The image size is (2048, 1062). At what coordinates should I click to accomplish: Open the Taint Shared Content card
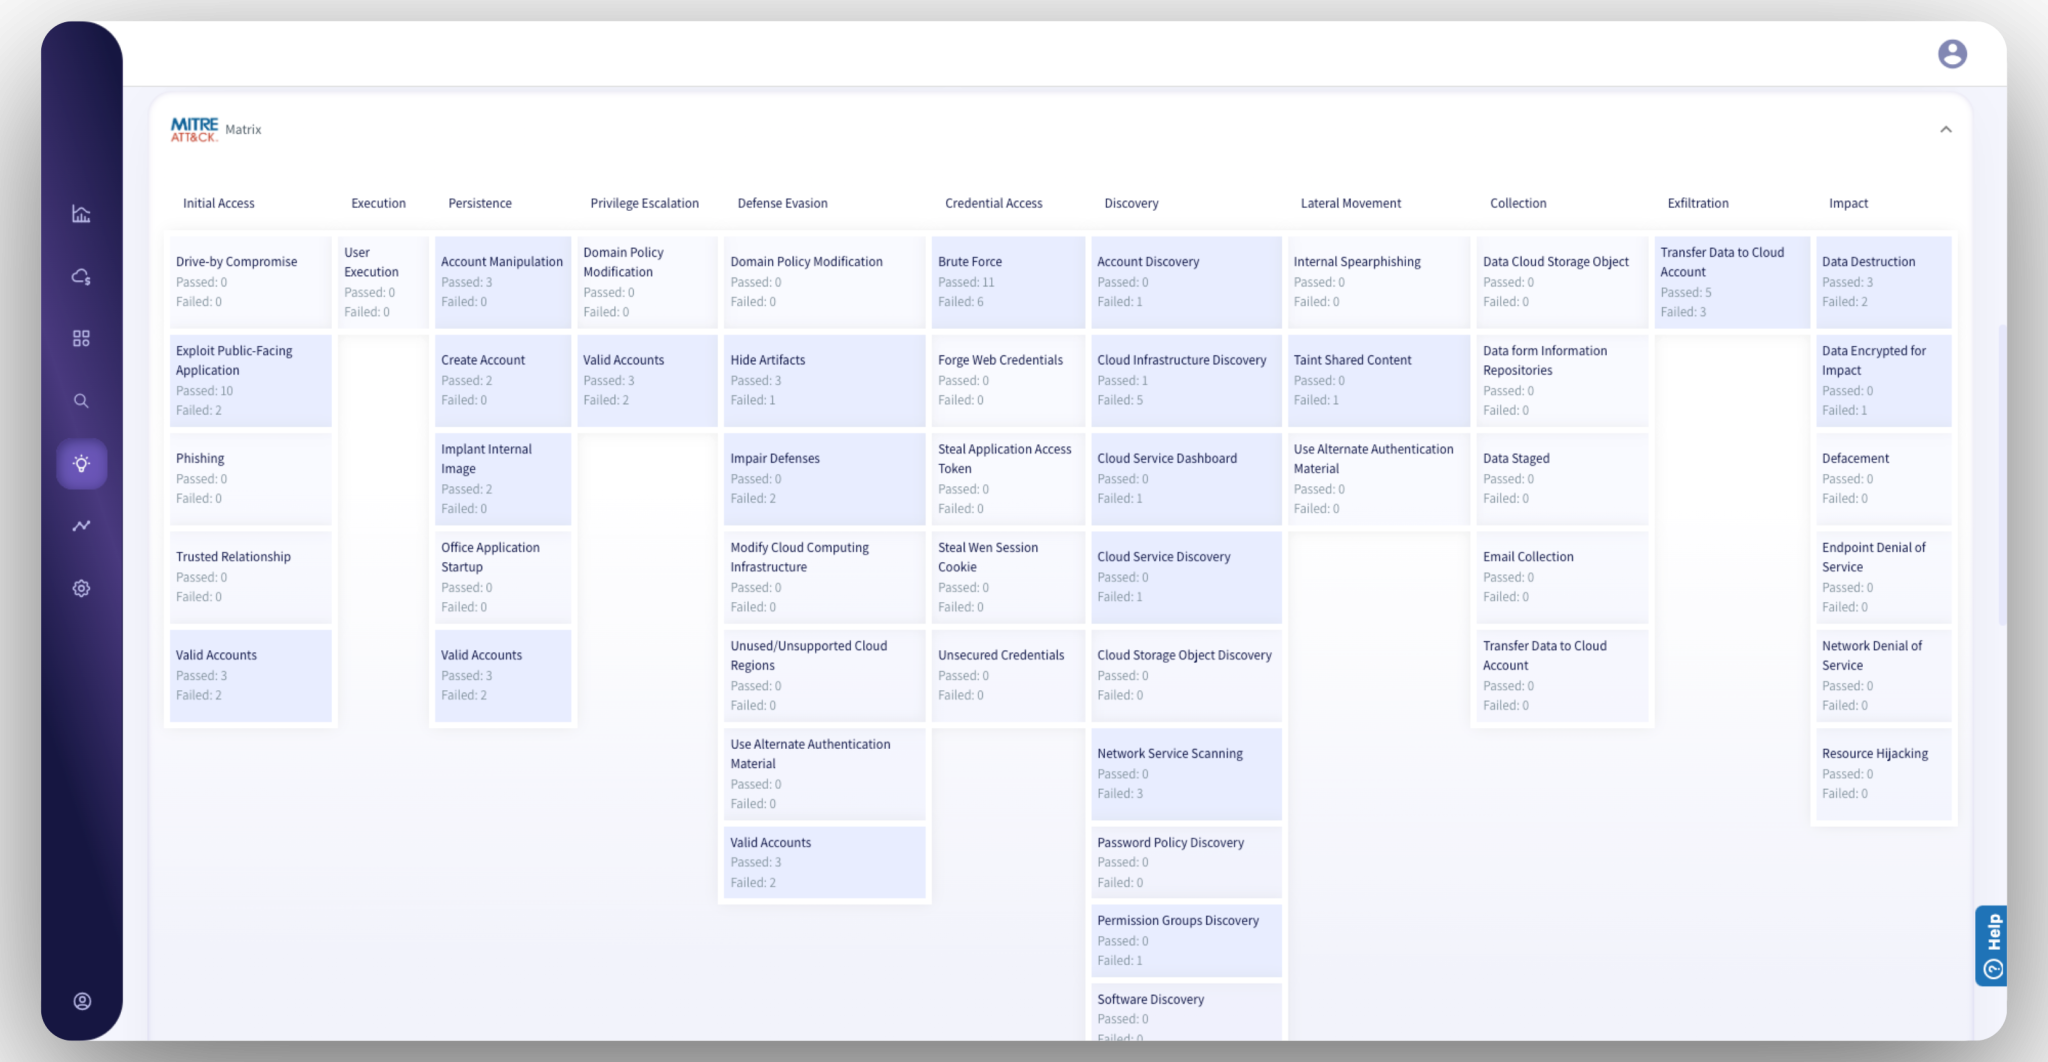(1378, 380)
